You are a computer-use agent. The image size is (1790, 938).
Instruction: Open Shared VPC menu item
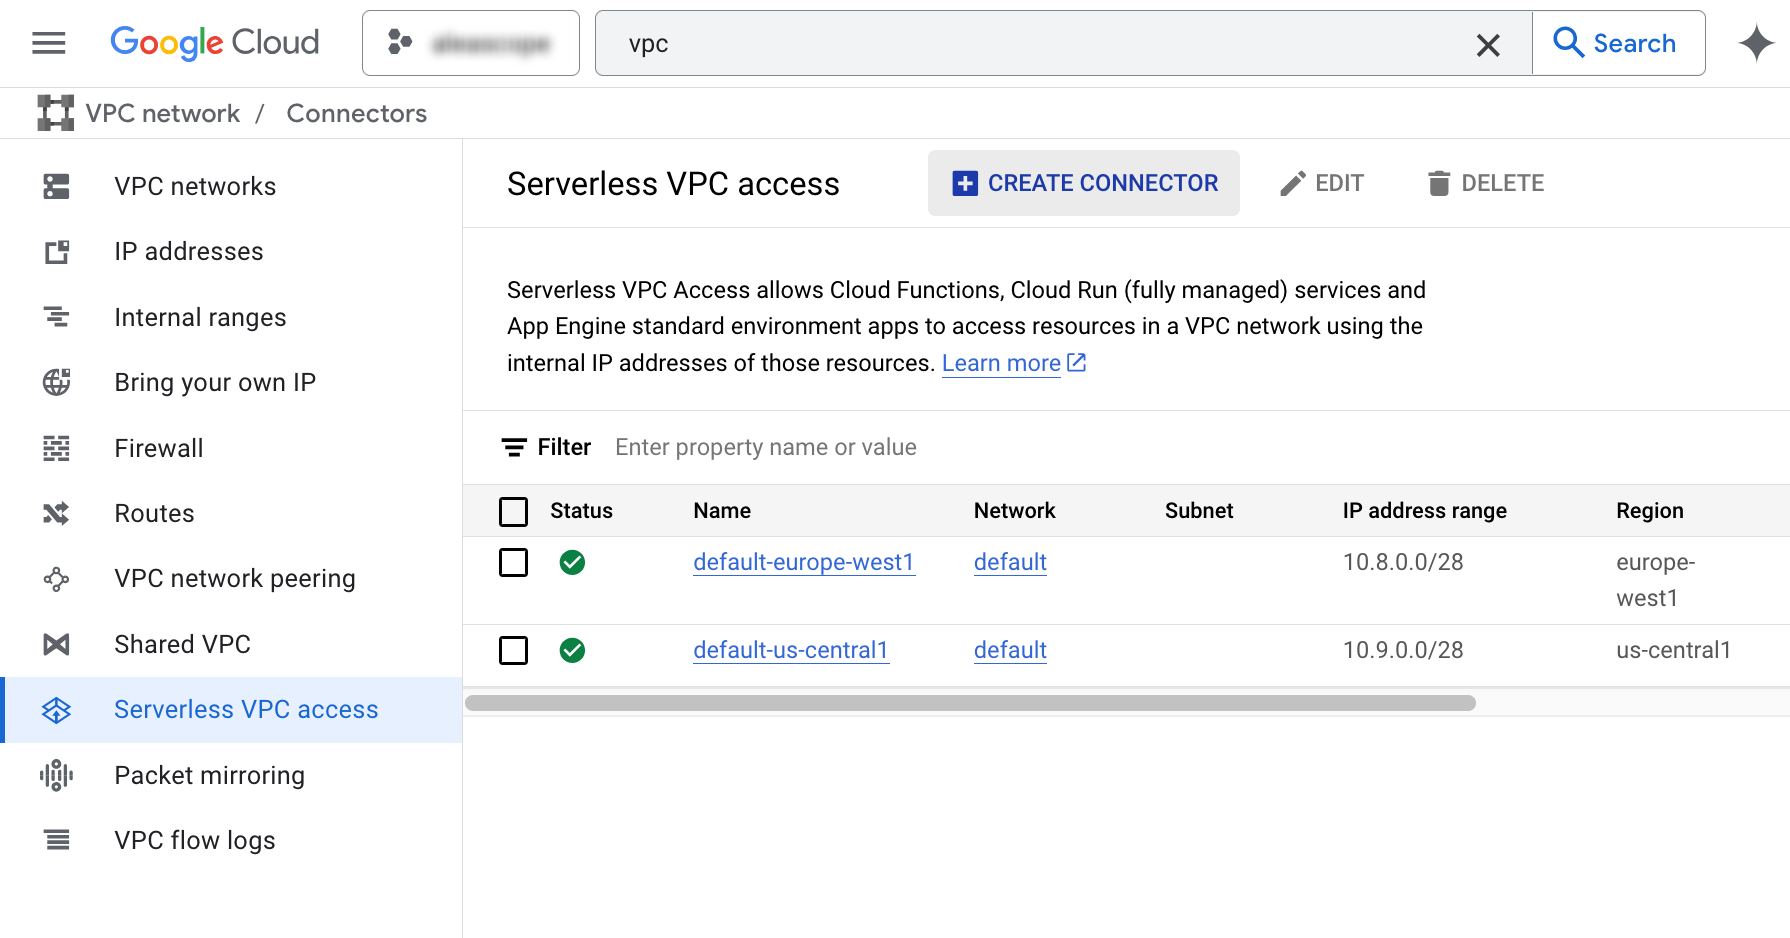[x=182, y=644]
